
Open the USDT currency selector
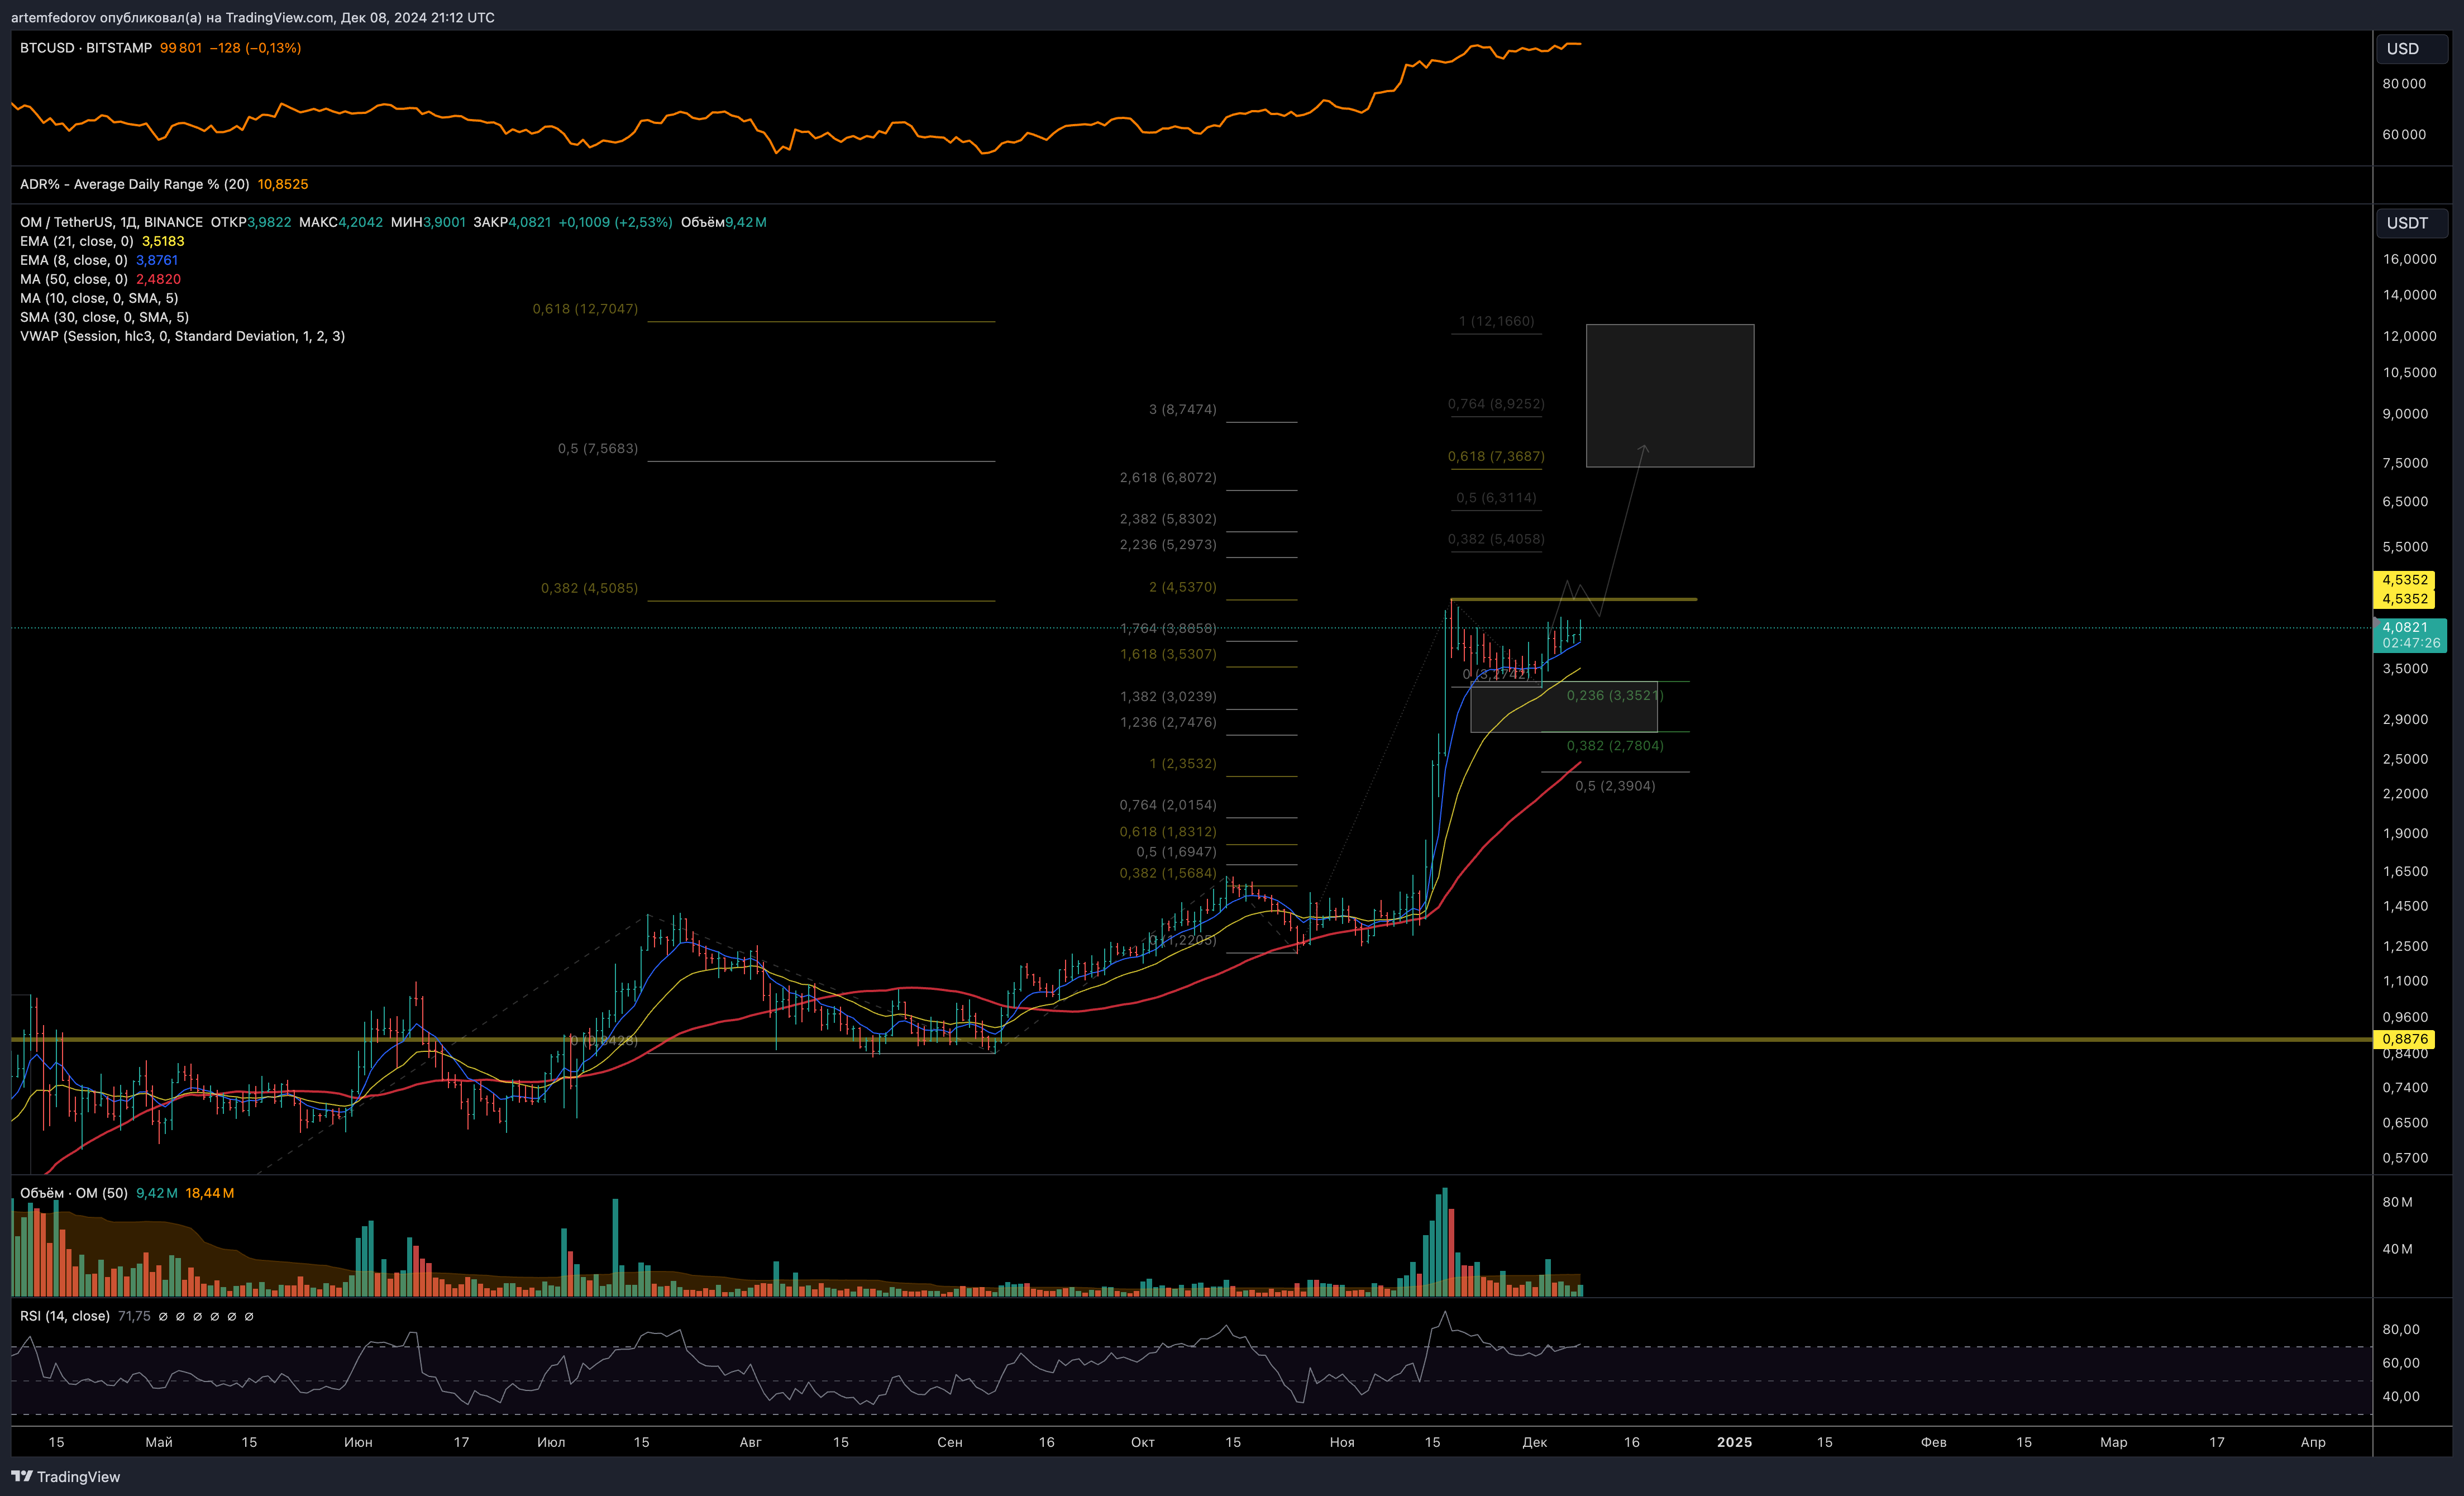pyautogui.click(x=2411, y=223)
